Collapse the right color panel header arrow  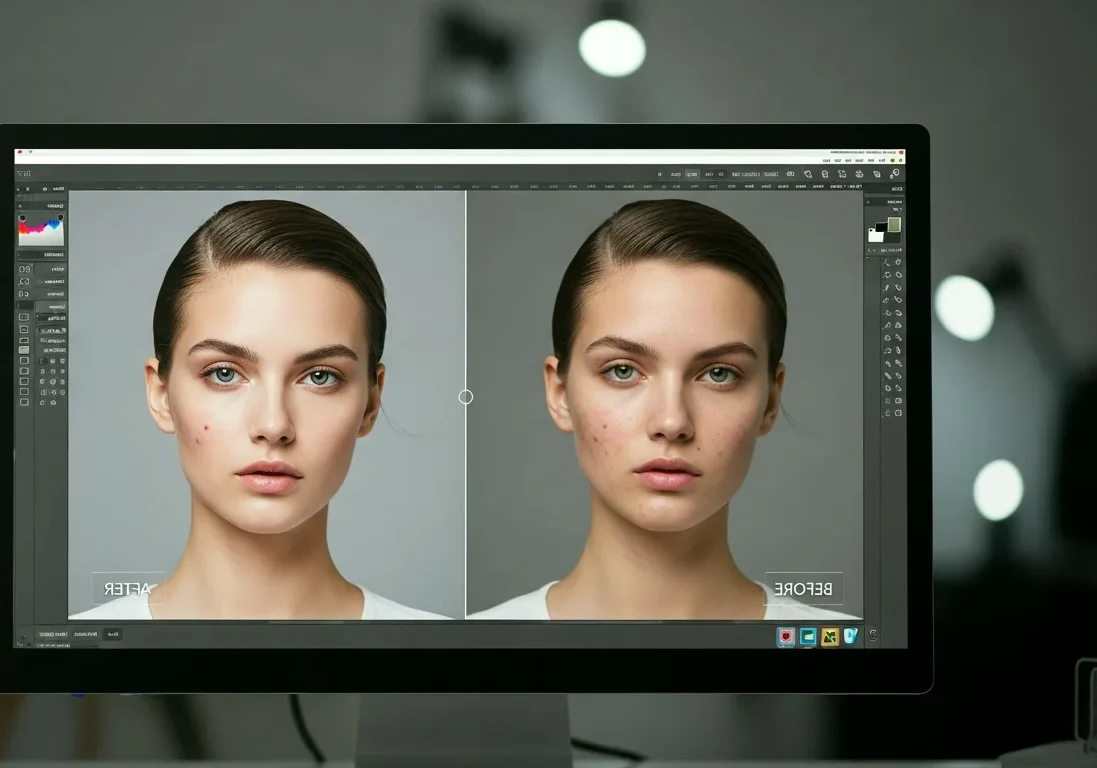coord(868,202)
